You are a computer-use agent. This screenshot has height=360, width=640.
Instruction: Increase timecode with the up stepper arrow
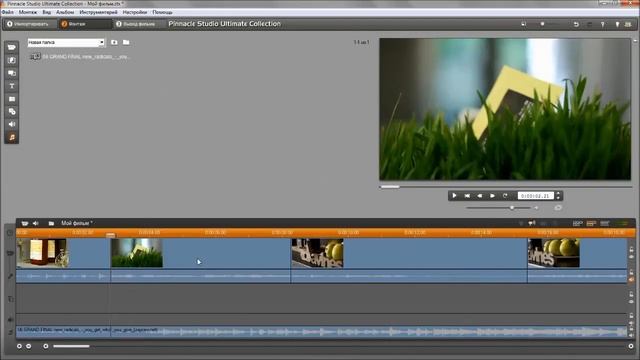pos(558,193)
